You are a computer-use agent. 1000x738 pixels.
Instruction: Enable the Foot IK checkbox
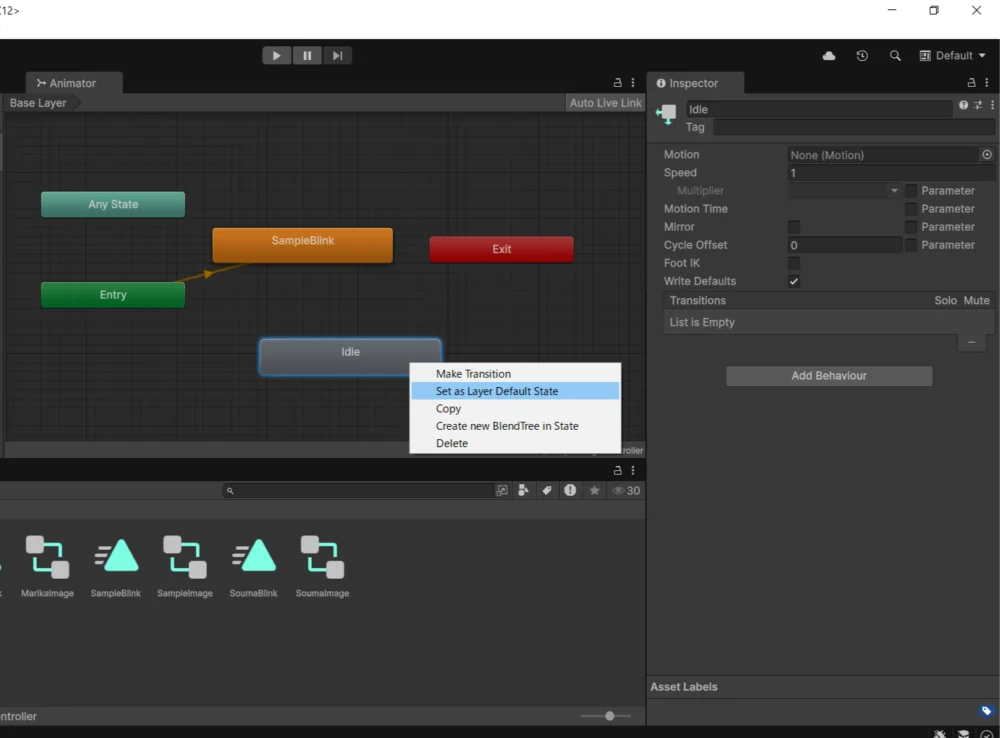[794, 263]
